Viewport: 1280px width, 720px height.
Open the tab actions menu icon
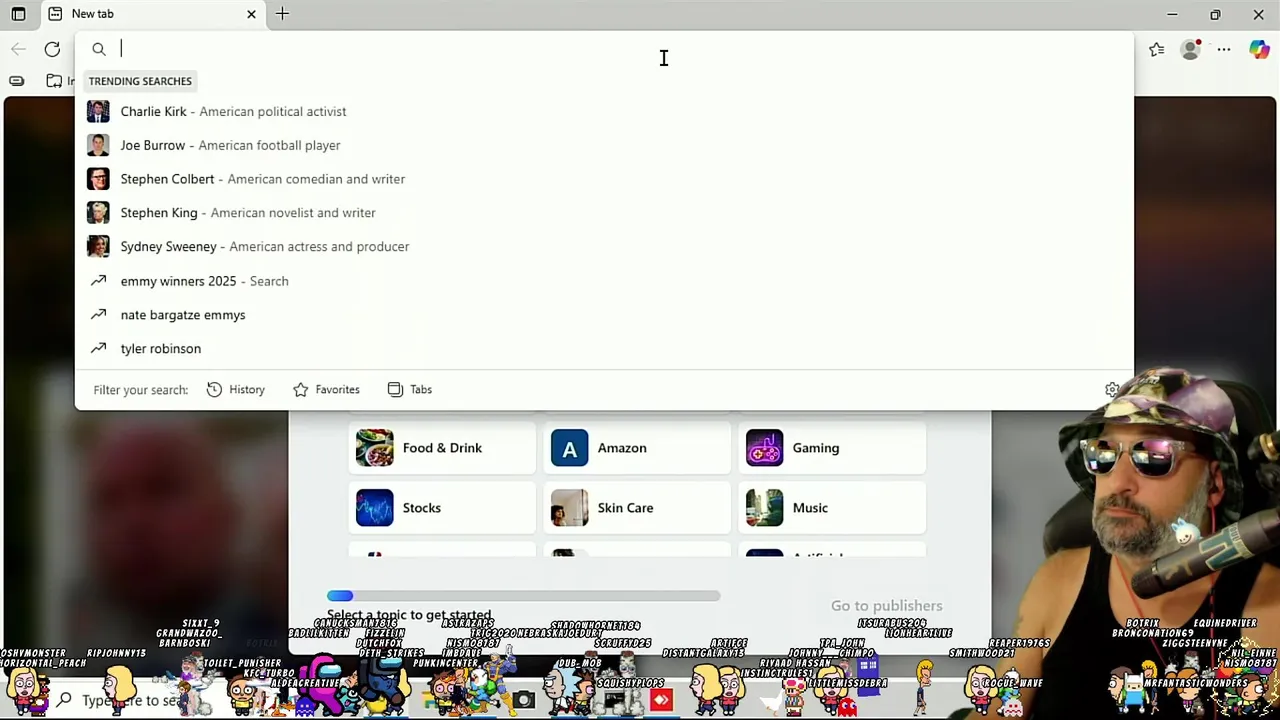(x=18, y=14)
